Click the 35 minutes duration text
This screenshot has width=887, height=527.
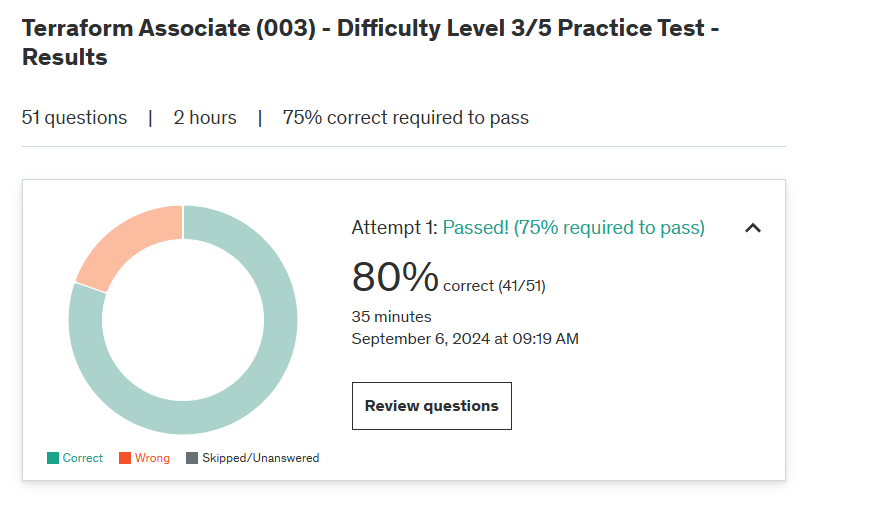[x=391, y=317]
